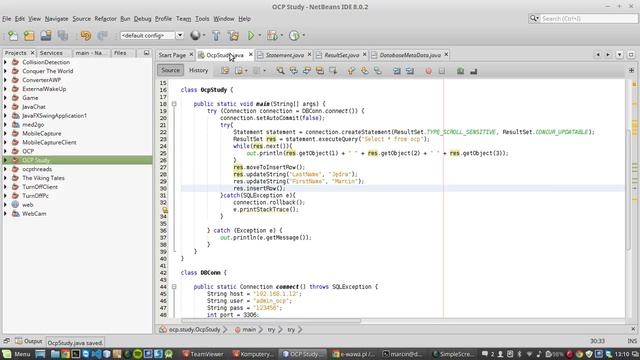This screenshot has width=640, height=360.
Task: Click the Clean and Build Project icon
Action: pos(233,36)
